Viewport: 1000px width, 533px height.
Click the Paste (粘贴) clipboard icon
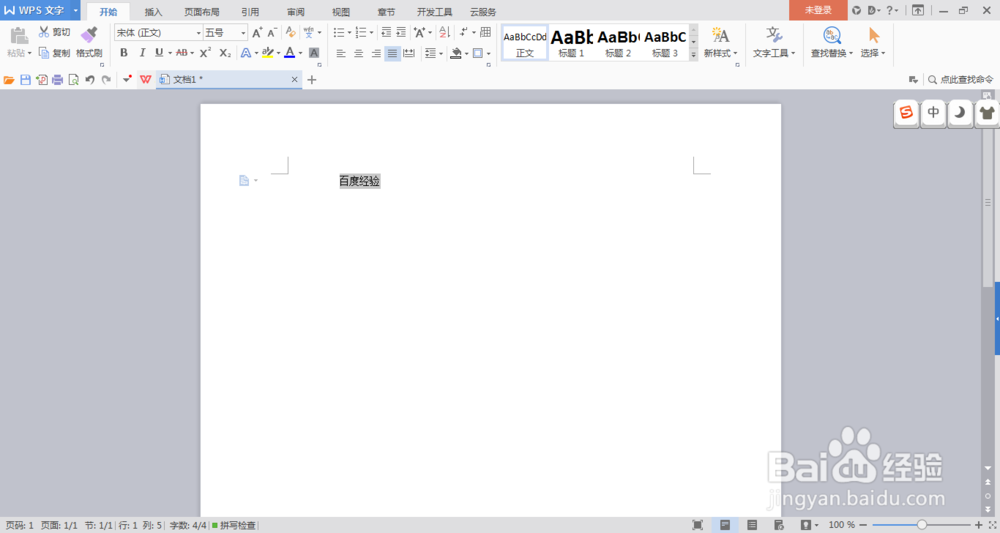click(x=19, y=35)
